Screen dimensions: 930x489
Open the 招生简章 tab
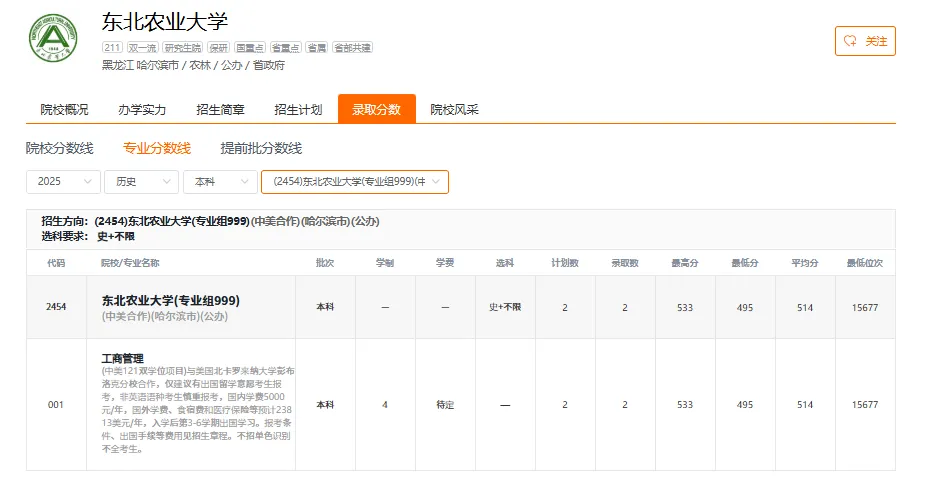[x=220, y=110]
